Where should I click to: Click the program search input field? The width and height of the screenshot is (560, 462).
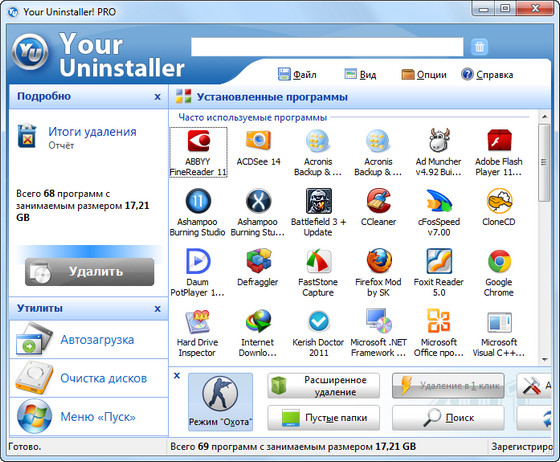click(x=327, y=47)
